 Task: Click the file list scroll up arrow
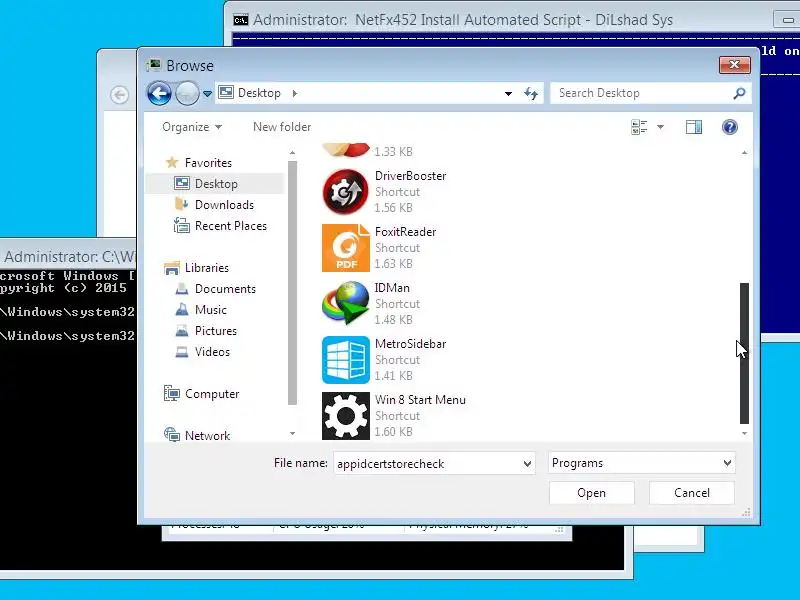point(744,153)
